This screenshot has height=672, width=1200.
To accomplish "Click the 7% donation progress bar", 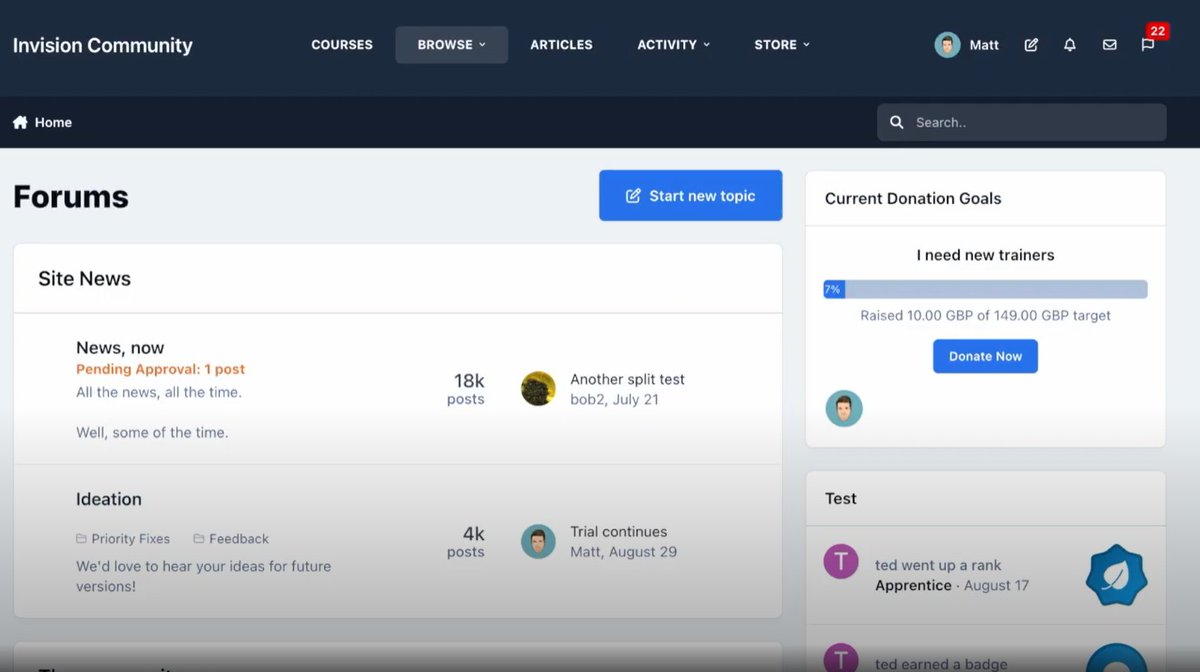I will pyautogui.click(x=985, y=289).
